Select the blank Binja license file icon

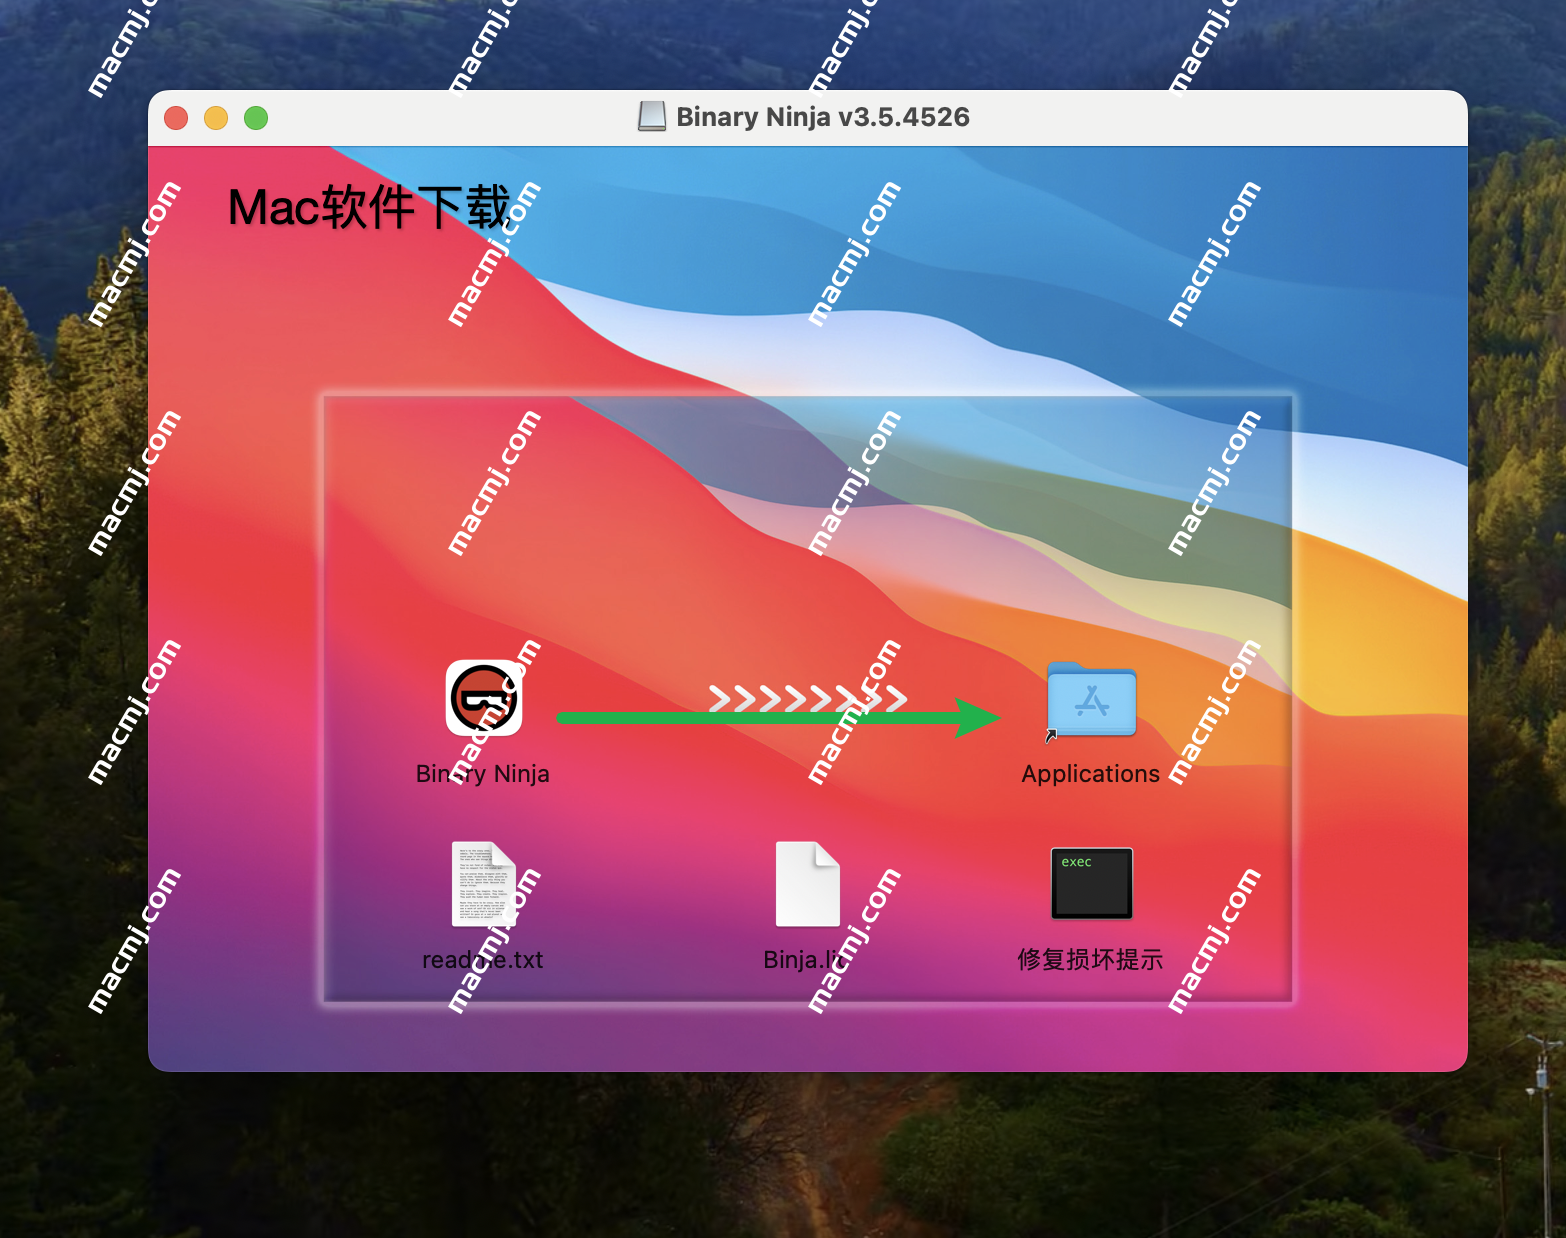pyautogui.click(x=808, y=884)
